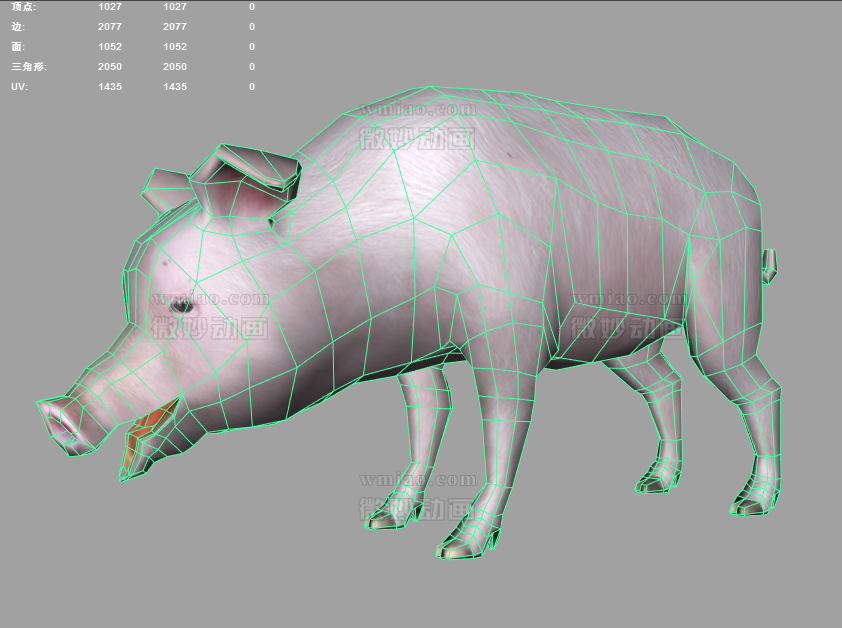The width and height of the screenshot is (842, 628).
Task: Select the first 1435 UV count value
Action: [x=110, y=87]
